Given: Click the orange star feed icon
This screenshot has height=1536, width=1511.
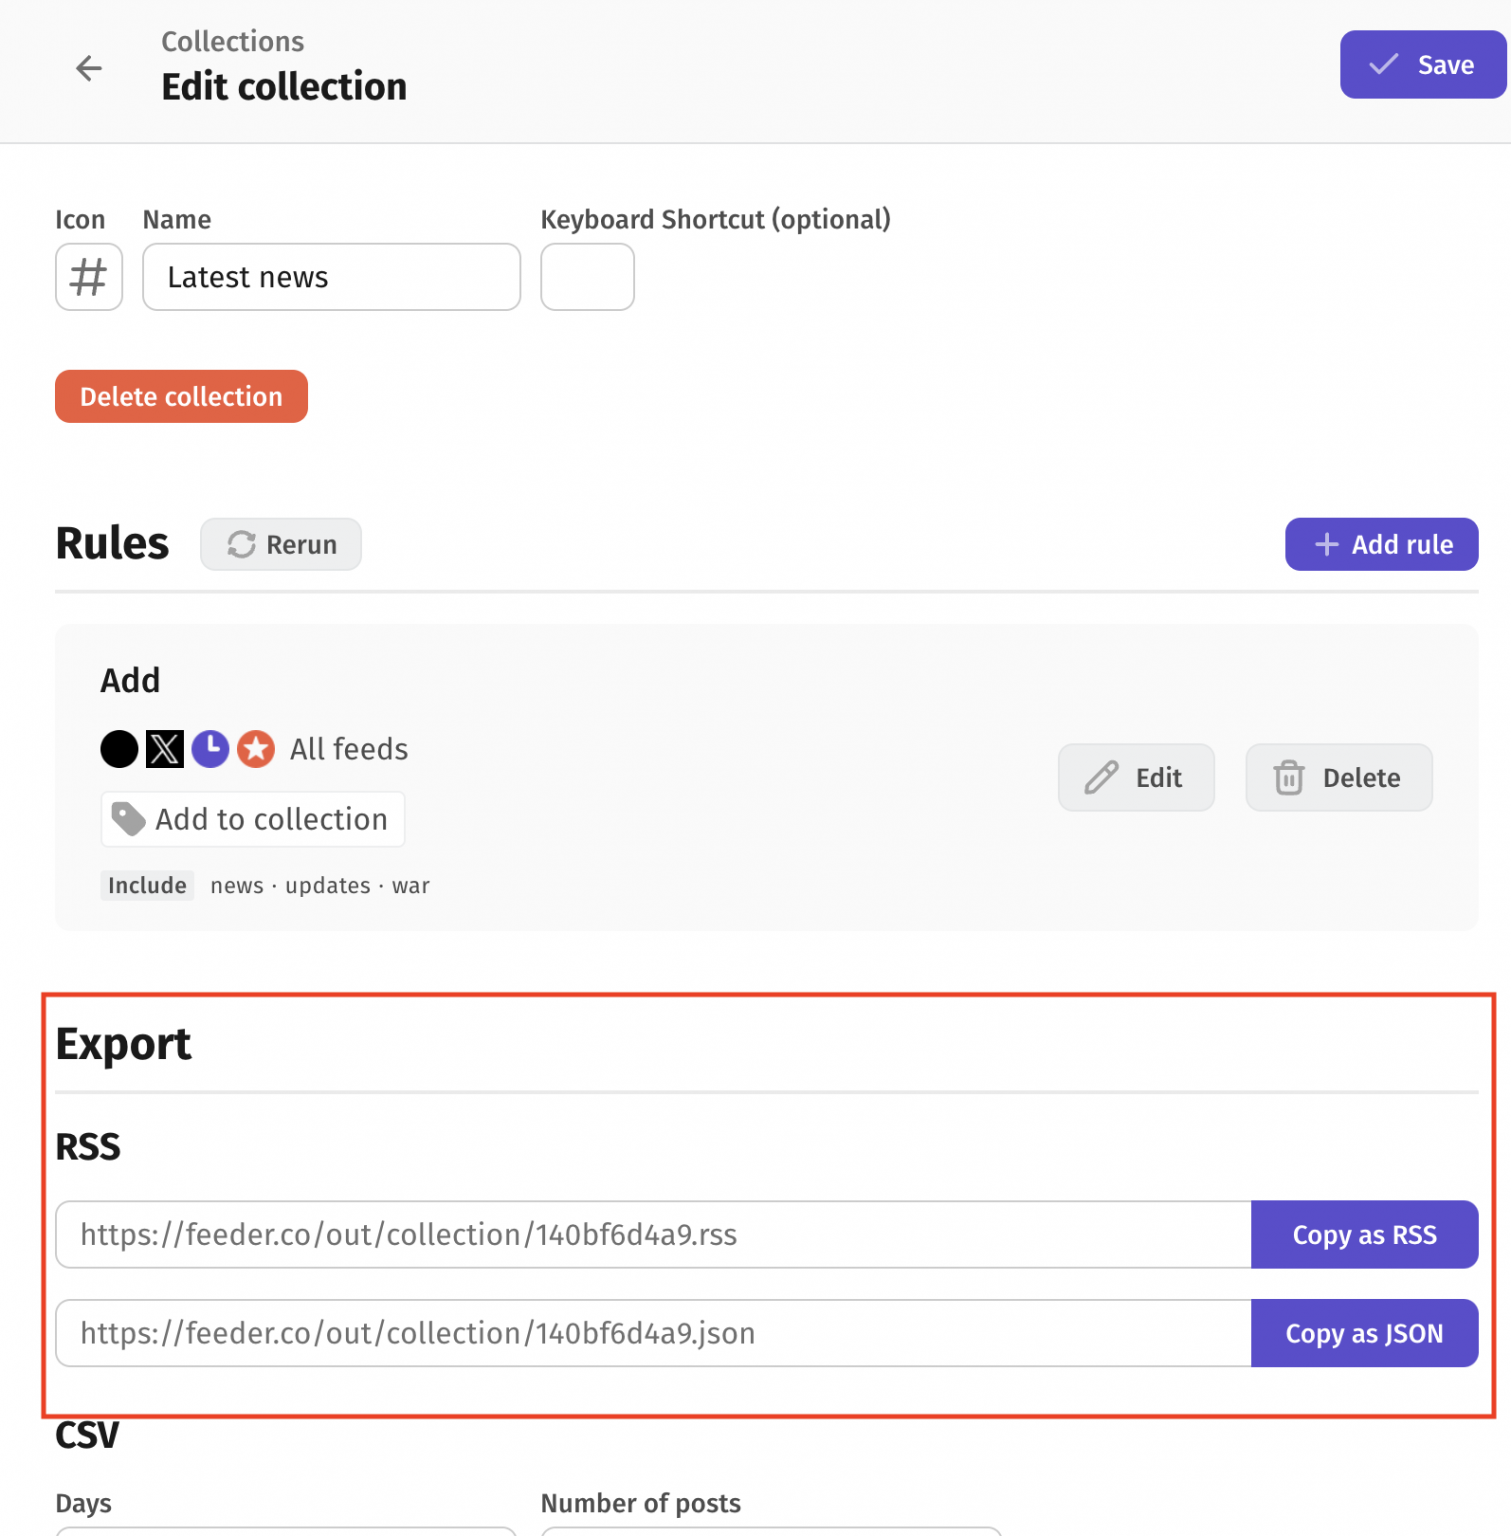Looking at the screenshot, I should 256,749.
